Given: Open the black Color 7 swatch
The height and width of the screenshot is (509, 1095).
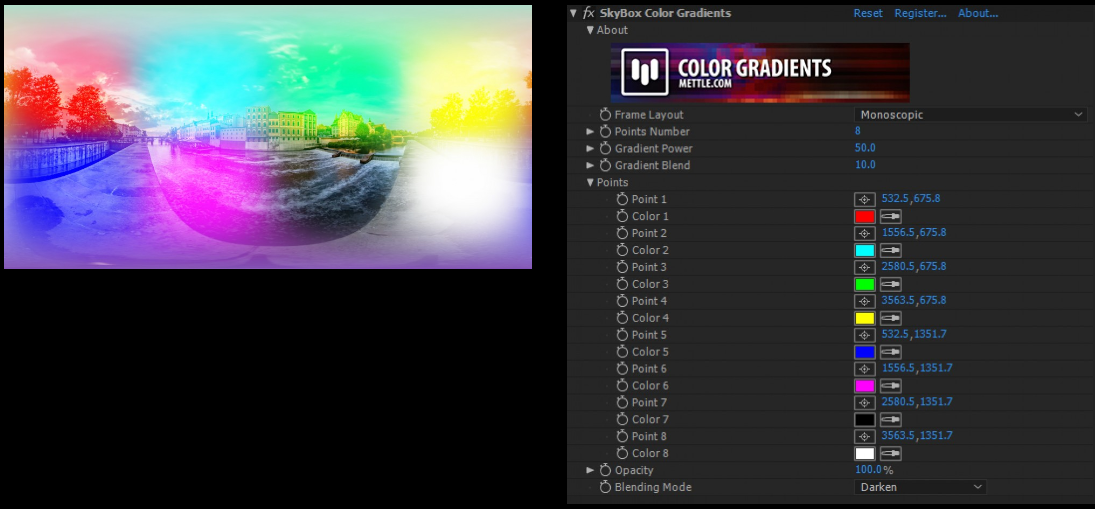Looking at the screenshot, I should (865, 420).
